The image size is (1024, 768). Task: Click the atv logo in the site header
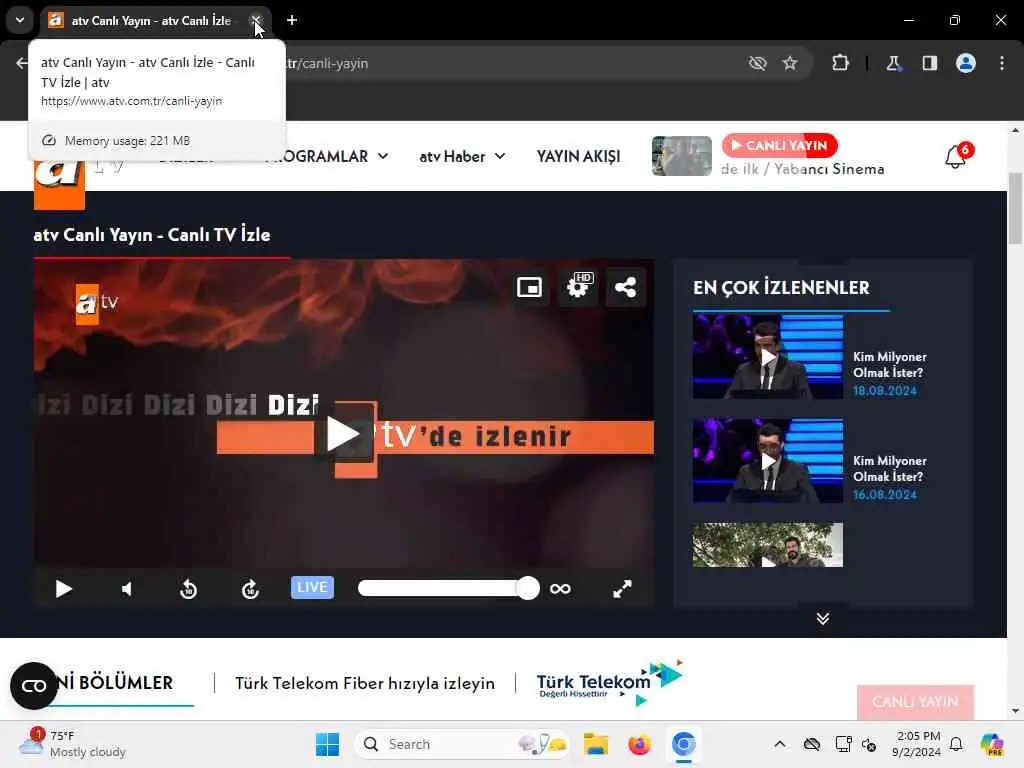pyautogui.click(x=59, y=185)
